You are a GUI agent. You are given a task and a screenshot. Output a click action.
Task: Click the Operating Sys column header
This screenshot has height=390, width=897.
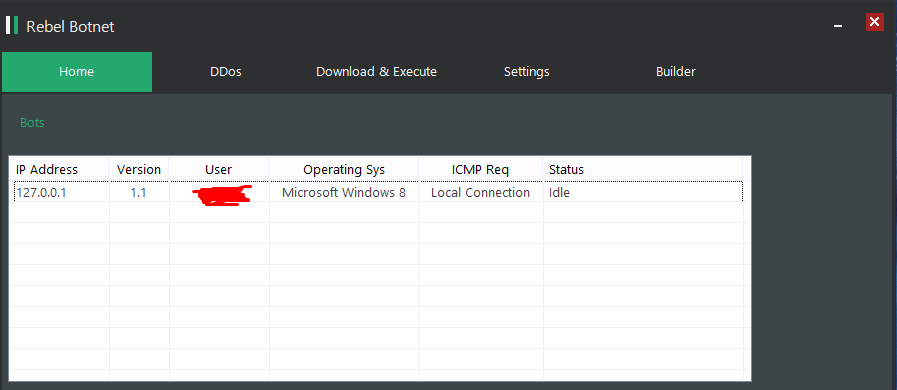[x=344, y=169]
